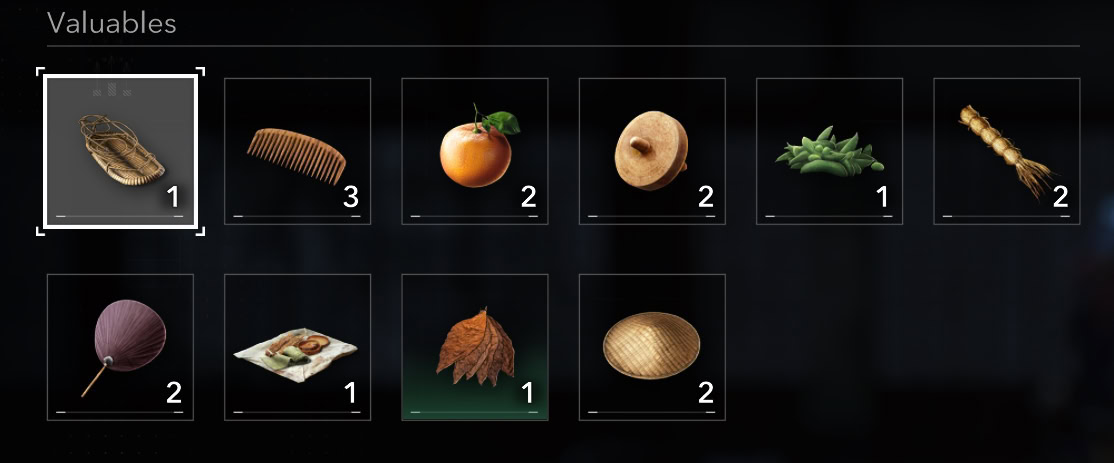Choose the purple hand fan item
1114x463 pixels.
coord(120,347)
